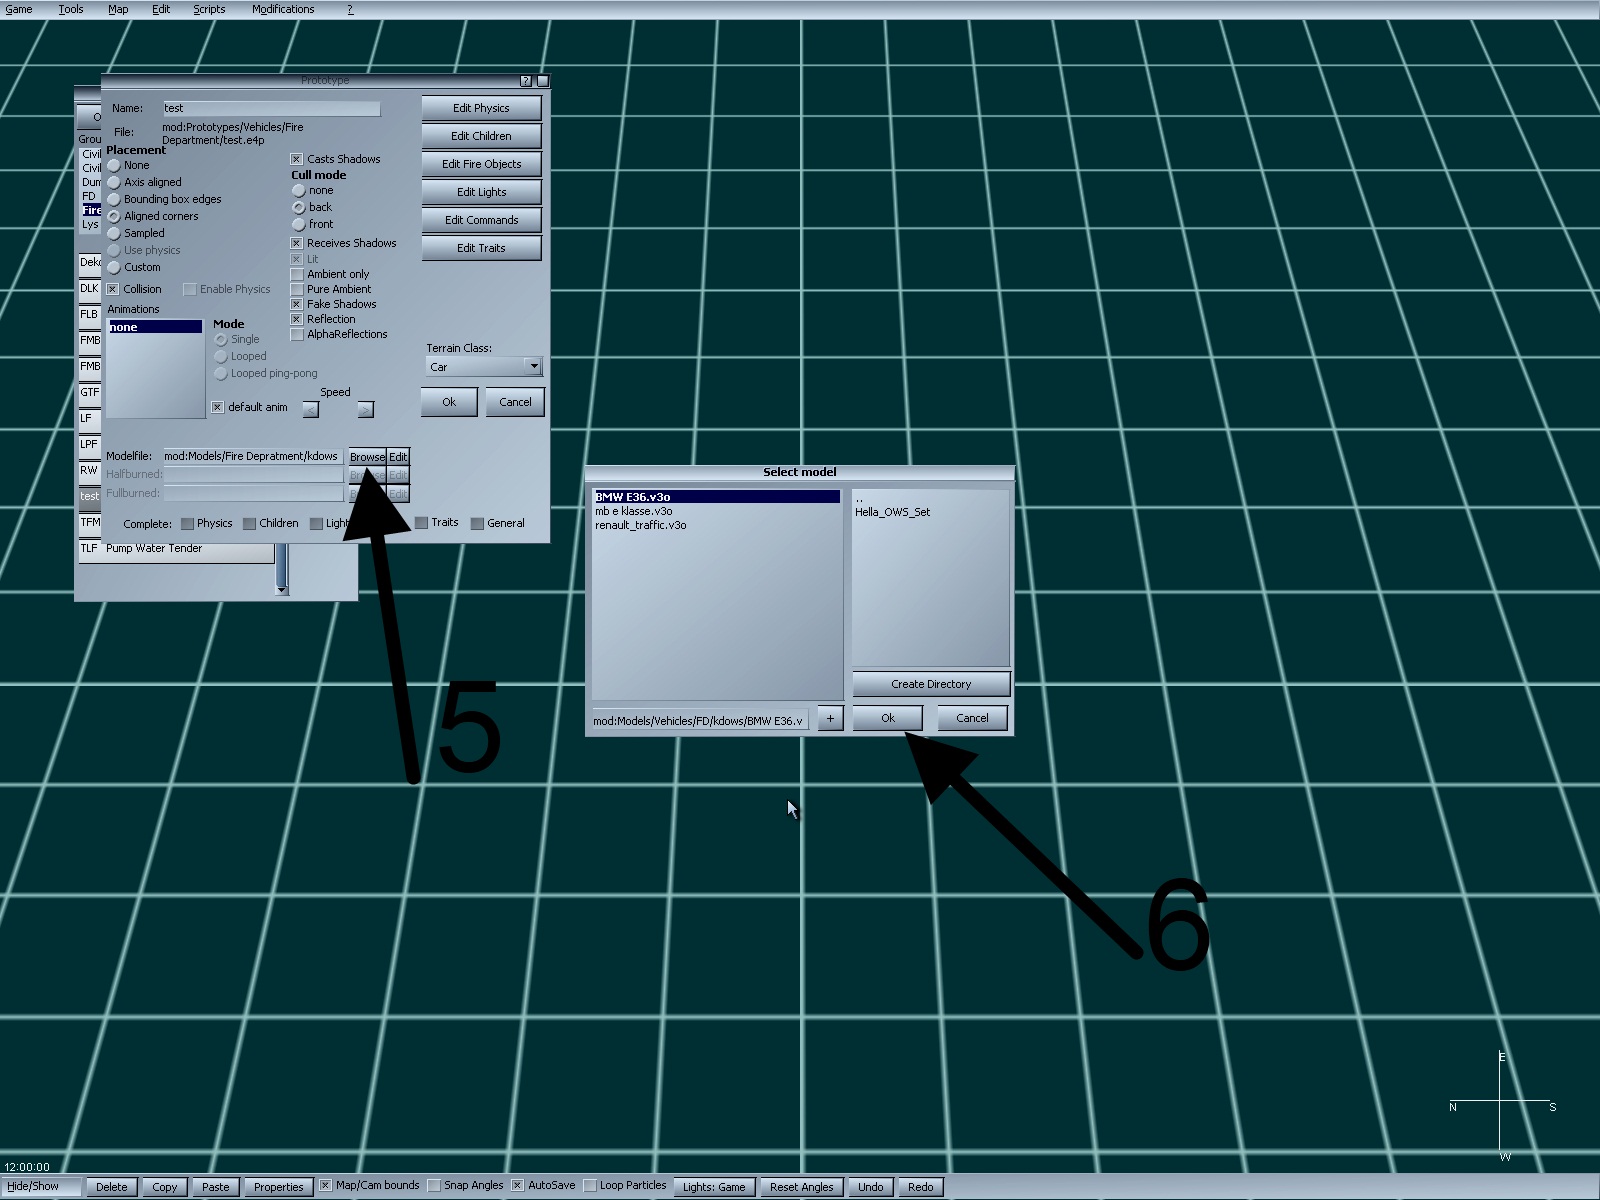
Task: Open the Hella_OWS_Set folder
Action: tap(892, 512)
